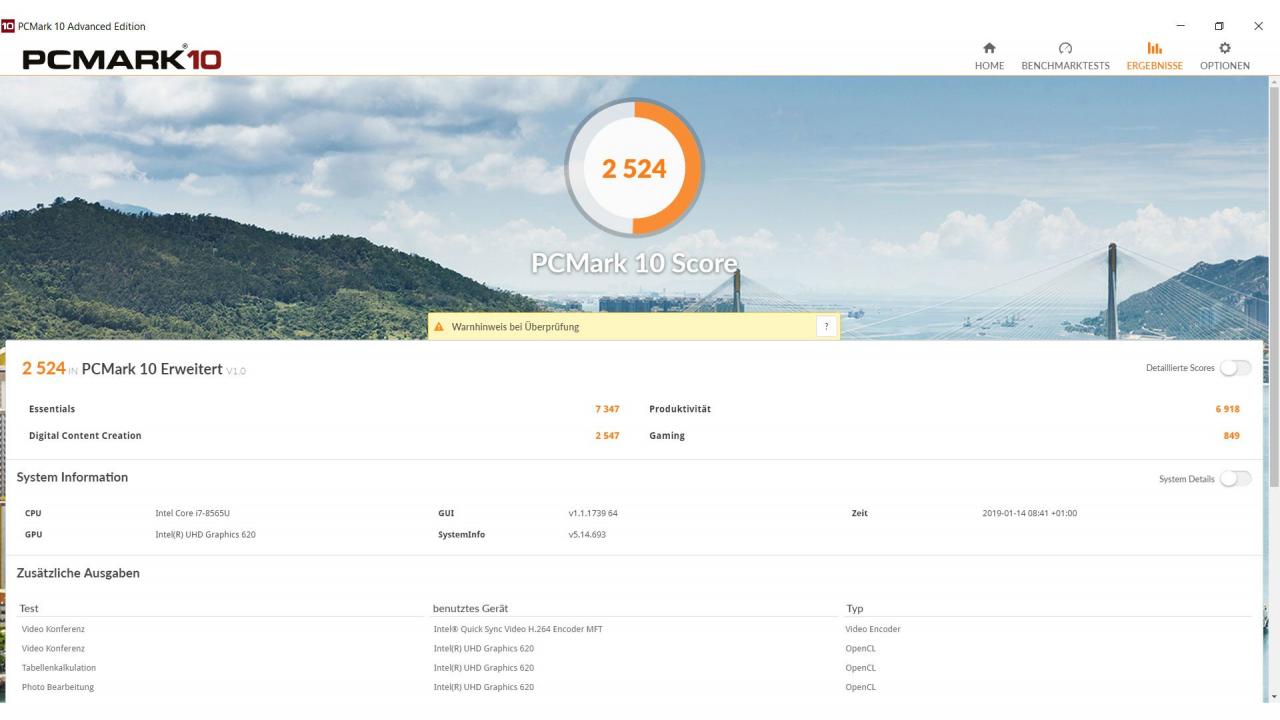The image size is (1280, 720).
Task: Switch to the Benchmarktests section
Action: pyautogui.click(x=1064, y=55)
